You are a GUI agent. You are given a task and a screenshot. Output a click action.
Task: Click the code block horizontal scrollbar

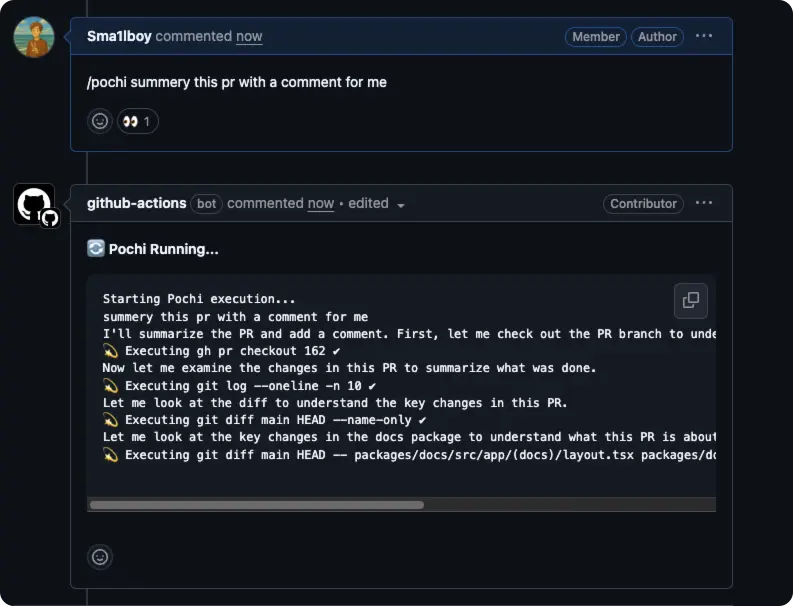[257, 505]
